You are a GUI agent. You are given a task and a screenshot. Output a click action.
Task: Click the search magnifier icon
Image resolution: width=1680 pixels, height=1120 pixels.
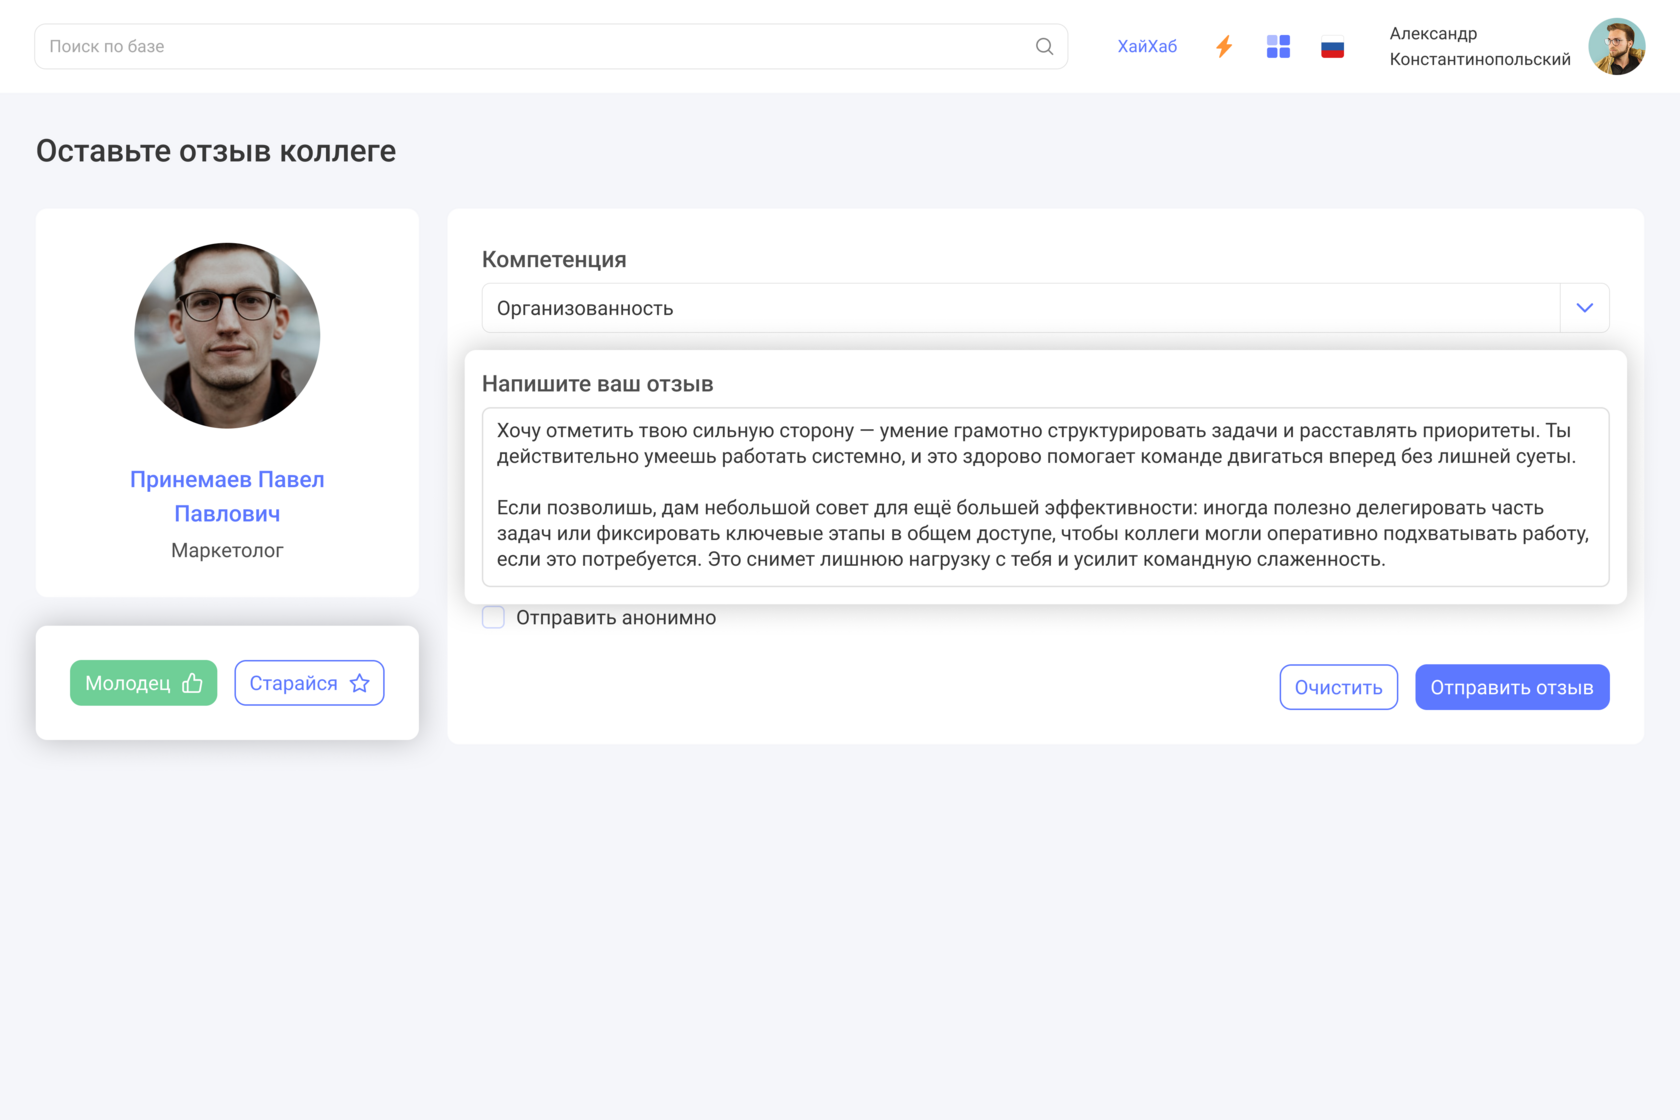1044,46
